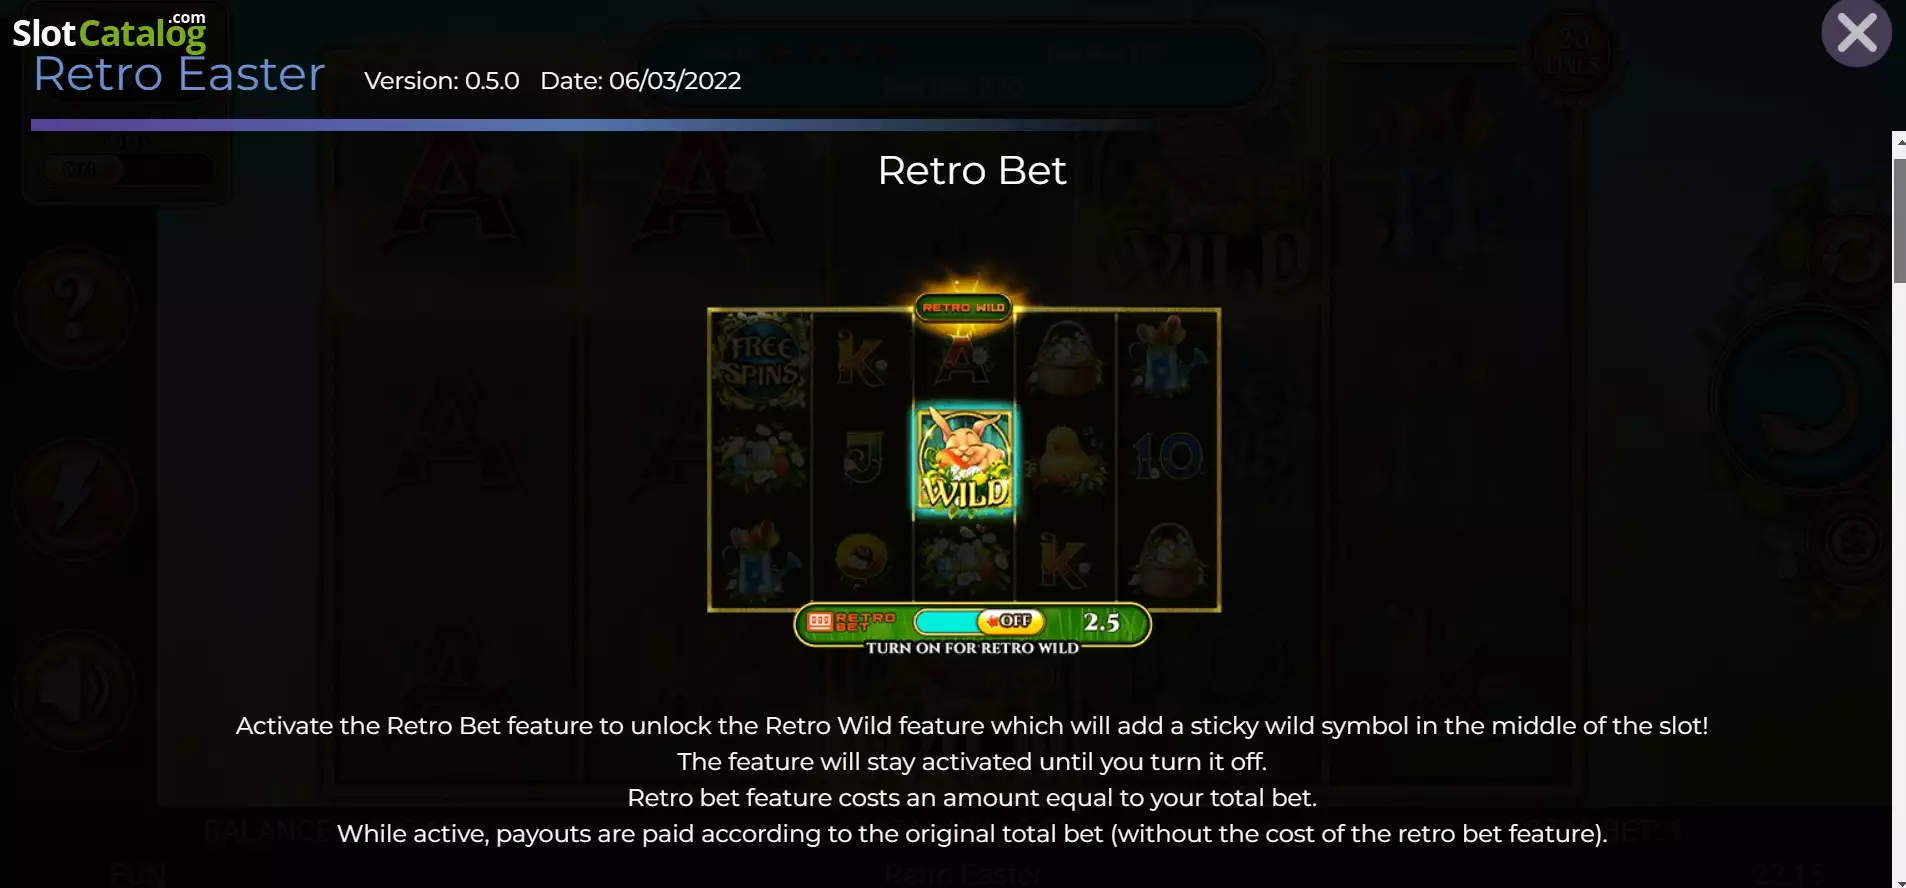Click the blue 10 card symbol
The image size is (1906, 888).
[1167, 457]
